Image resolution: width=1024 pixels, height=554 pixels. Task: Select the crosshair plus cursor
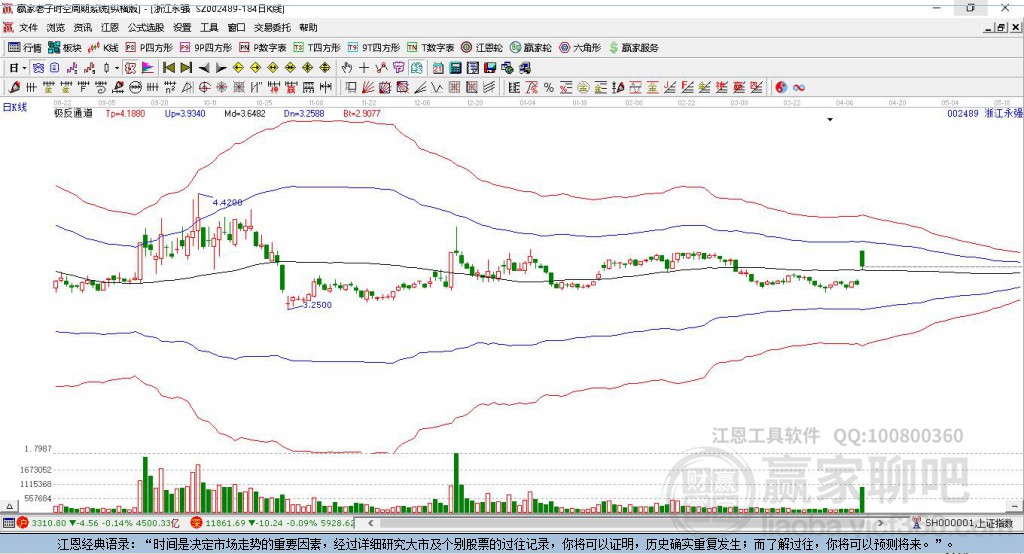(x=364, y=68)
